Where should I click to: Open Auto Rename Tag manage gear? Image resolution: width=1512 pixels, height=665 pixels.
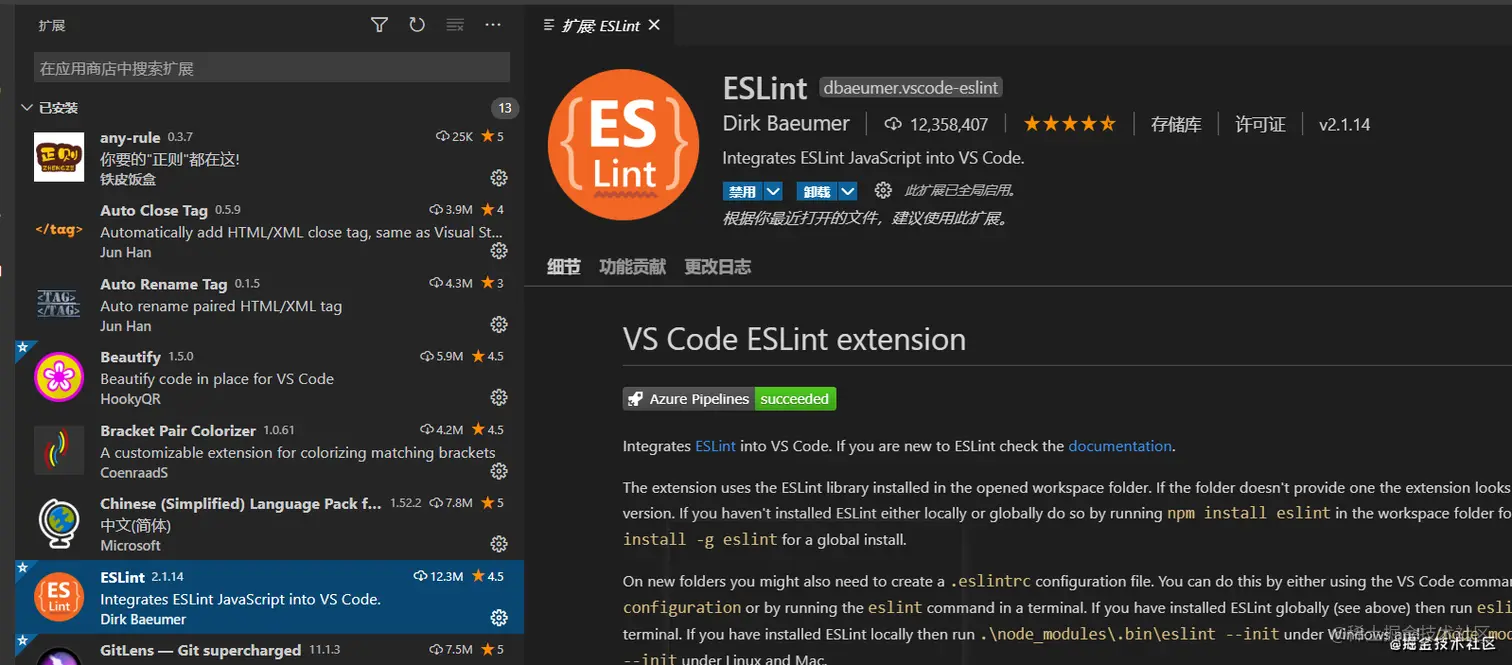[x=499, y=325]
